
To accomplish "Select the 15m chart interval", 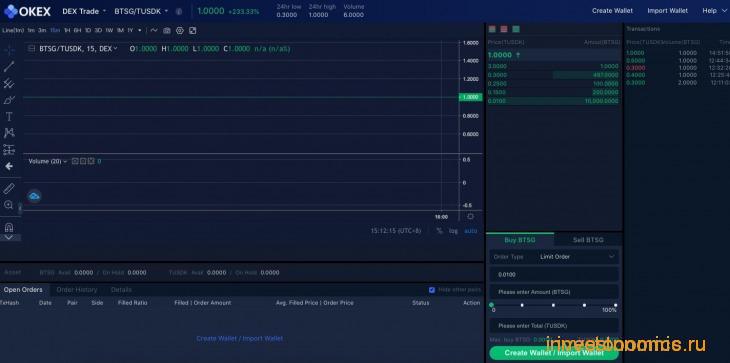I will [x=55, y=31].
